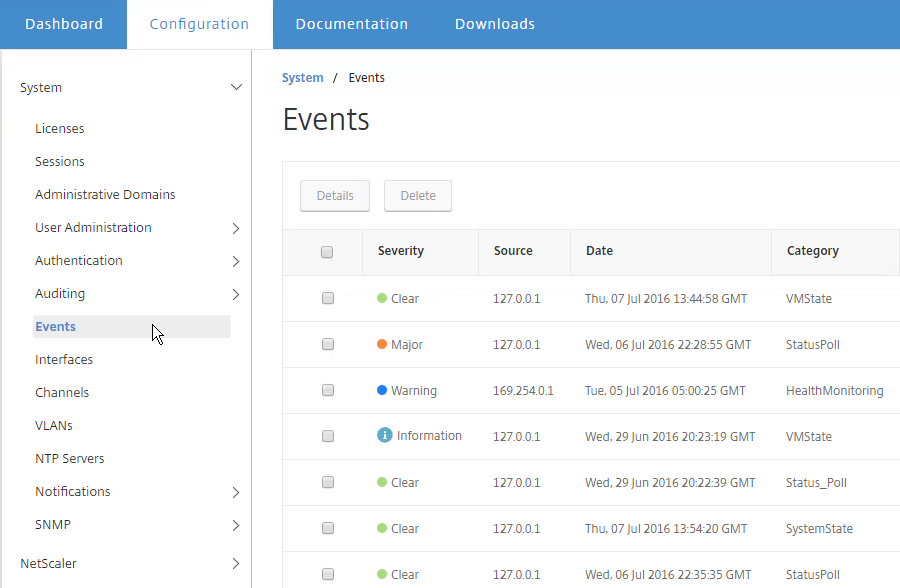Click the SystemState category cell
The image size is (900, 588).
819,528
